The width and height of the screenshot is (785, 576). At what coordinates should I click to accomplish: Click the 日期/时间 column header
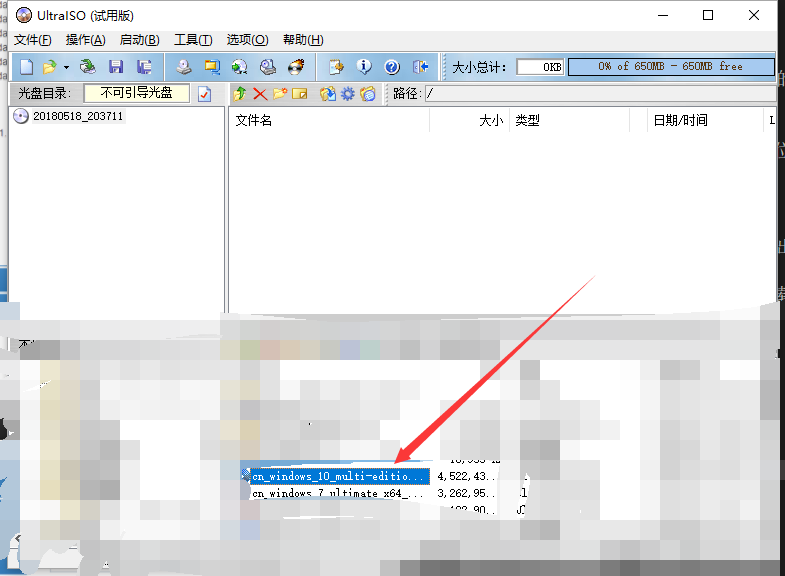tap(680, 120)
